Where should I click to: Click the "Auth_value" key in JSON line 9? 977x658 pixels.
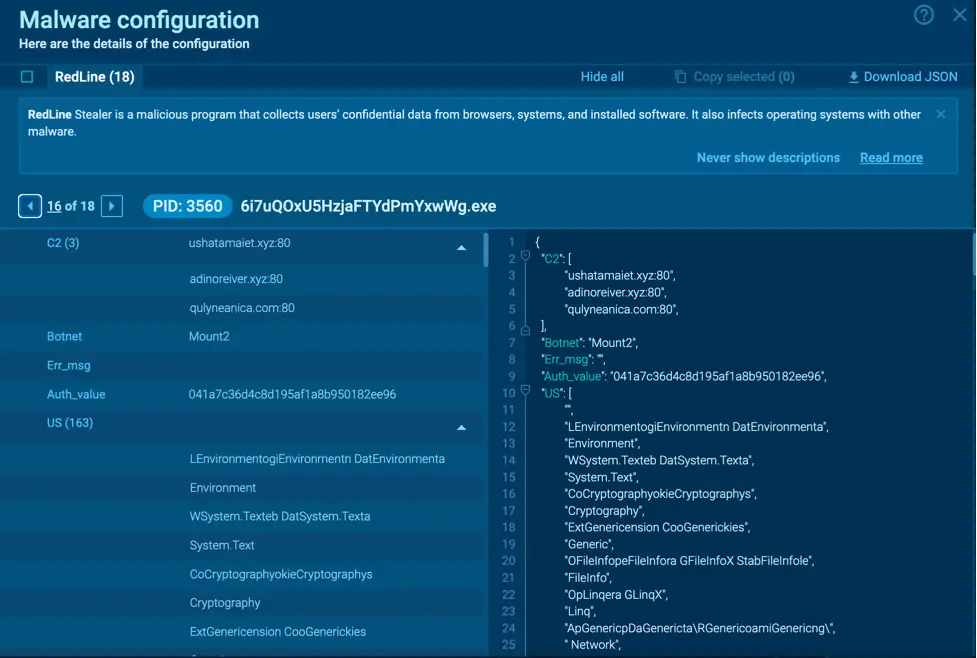(573, 376)
